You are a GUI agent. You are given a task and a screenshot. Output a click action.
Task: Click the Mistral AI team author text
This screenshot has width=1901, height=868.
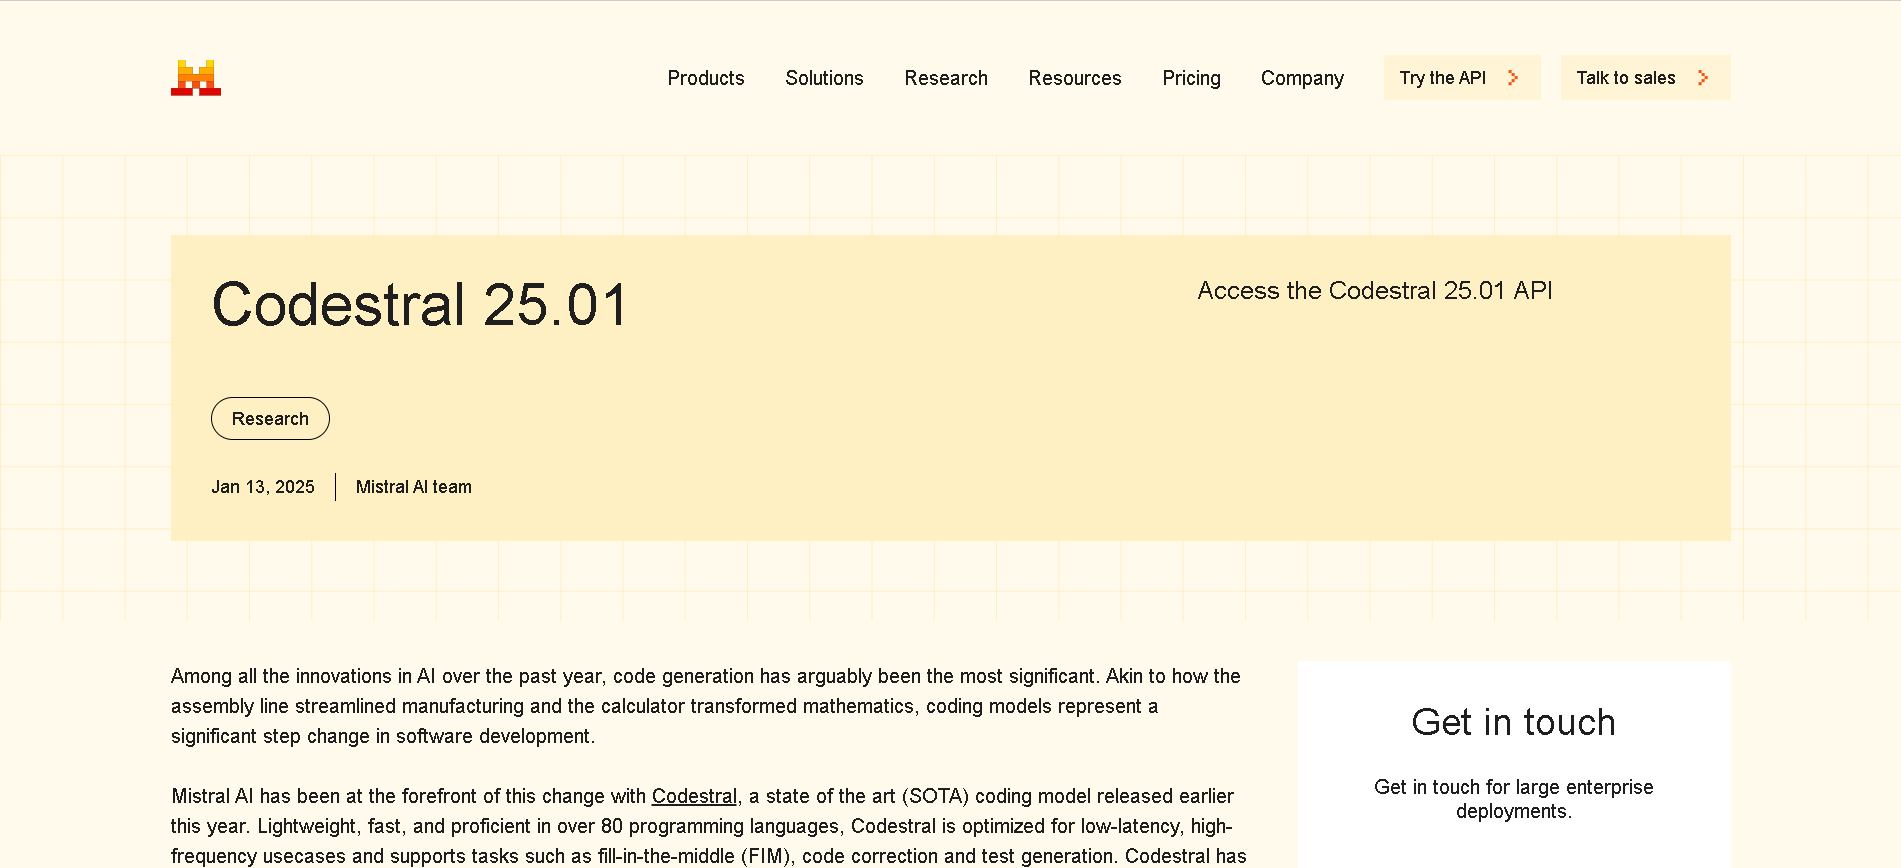click(414, 487)
